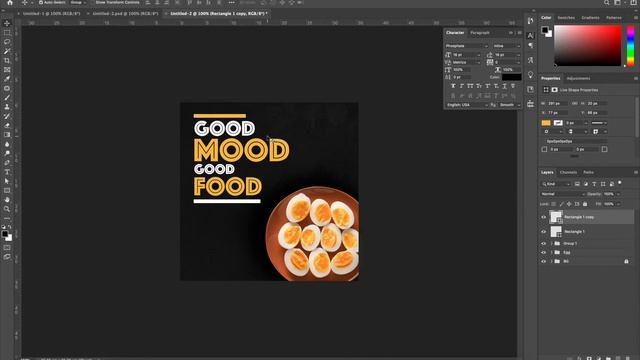Select the Eraser tool
Viewport: 640px width, 360px height.
click(7, 125)
